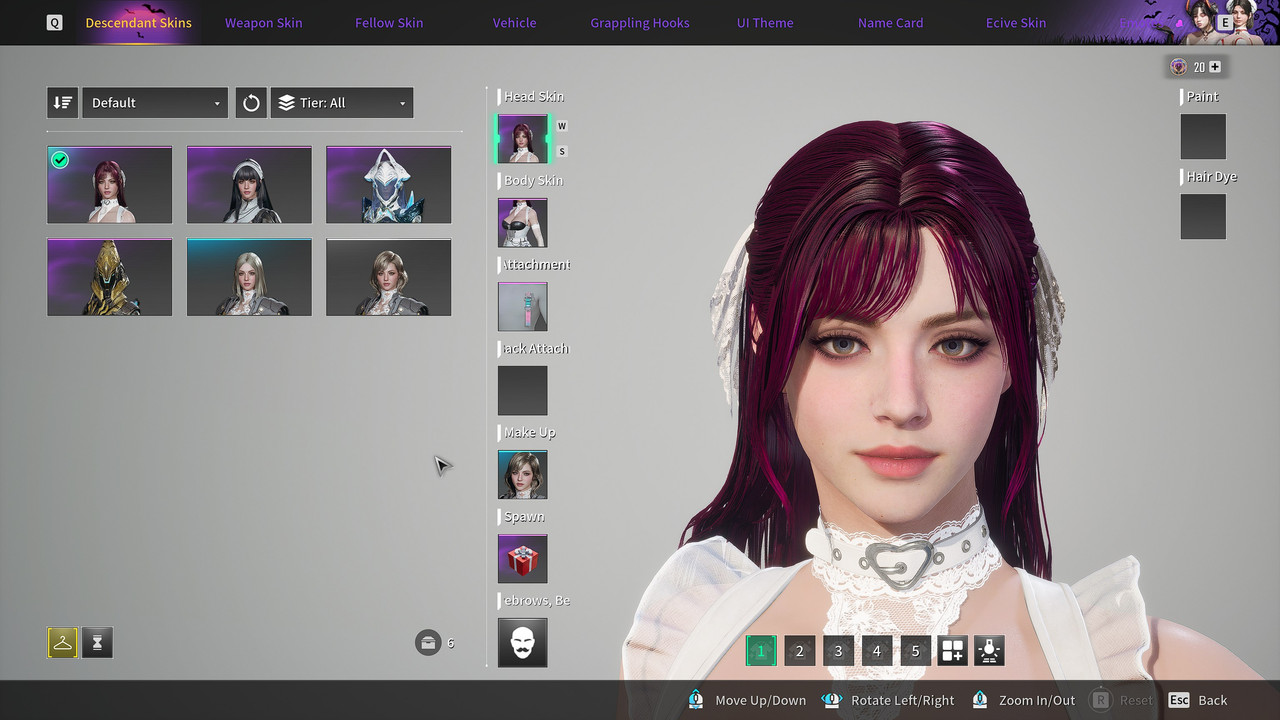Open the storage box icon showing 6
This screenshot has width=1280, height=720.
(x=428, y=642)
